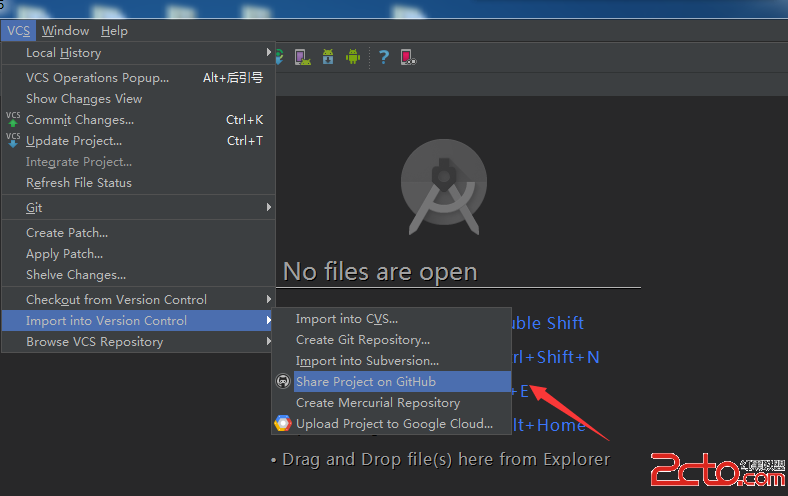Select Show Changes View
788x496 pixels.
pos(138,99)
